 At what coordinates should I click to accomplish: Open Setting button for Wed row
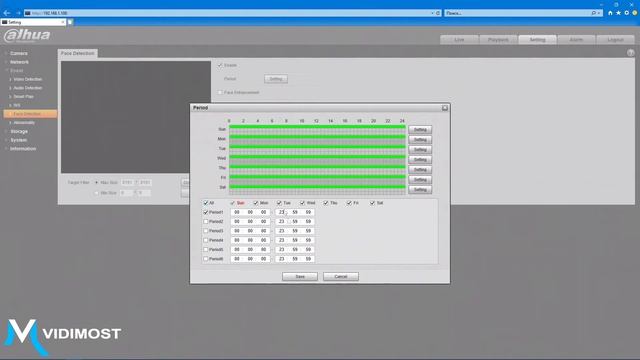(420, 160)
